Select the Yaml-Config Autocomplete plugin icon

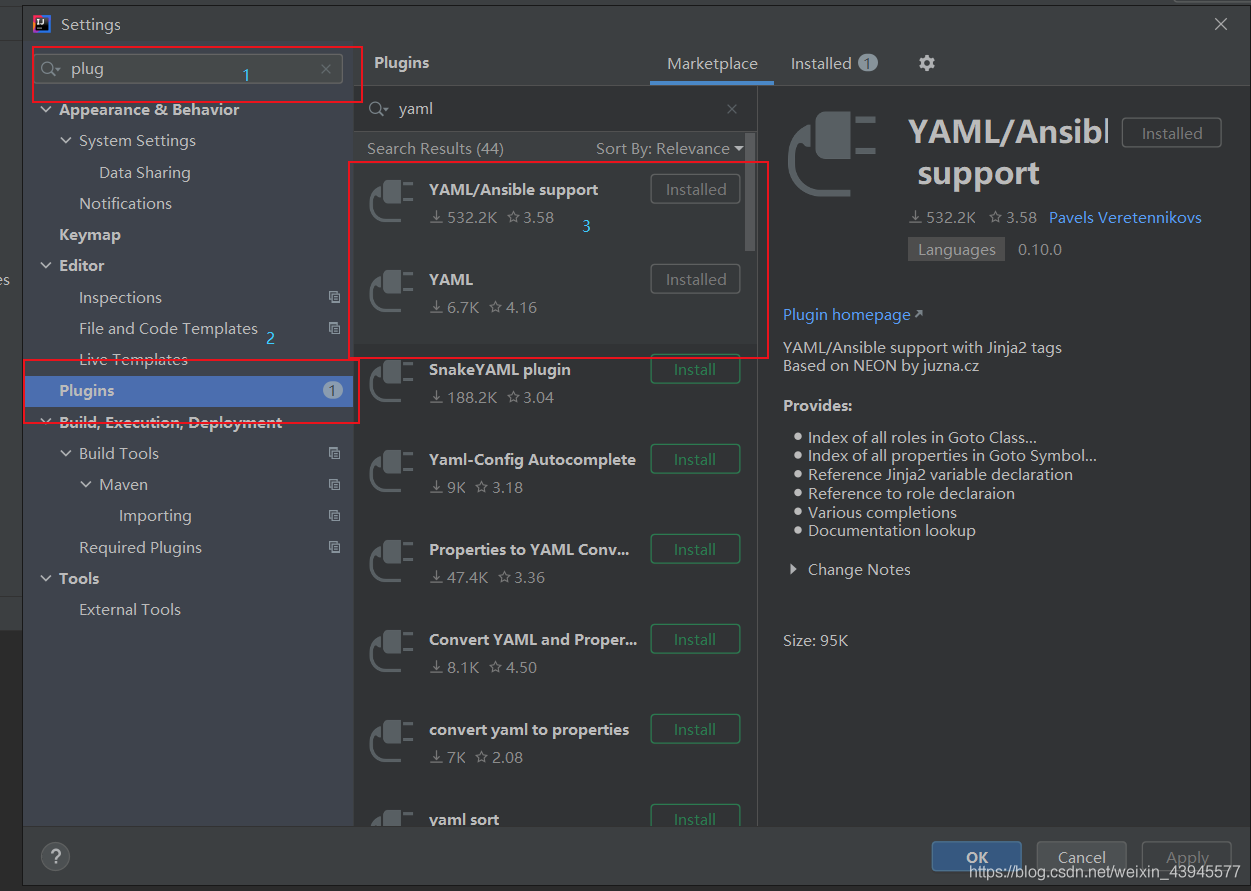tap(391, 471)
